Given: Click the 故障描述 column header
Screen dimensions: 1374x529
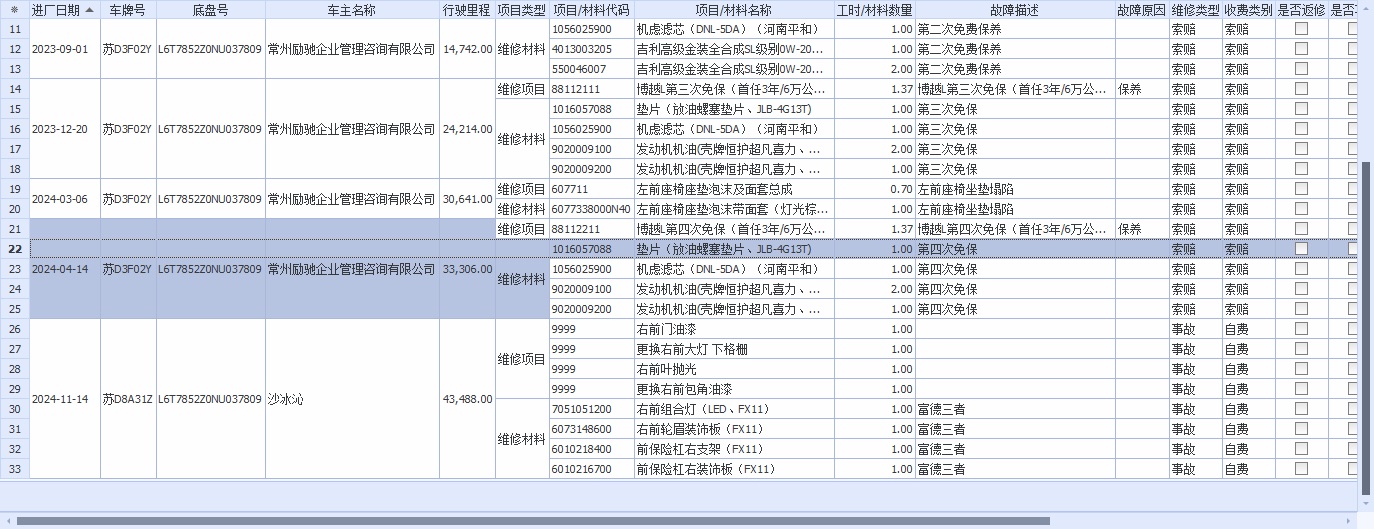Looking at the screenshot, I should coord(1015,10).
